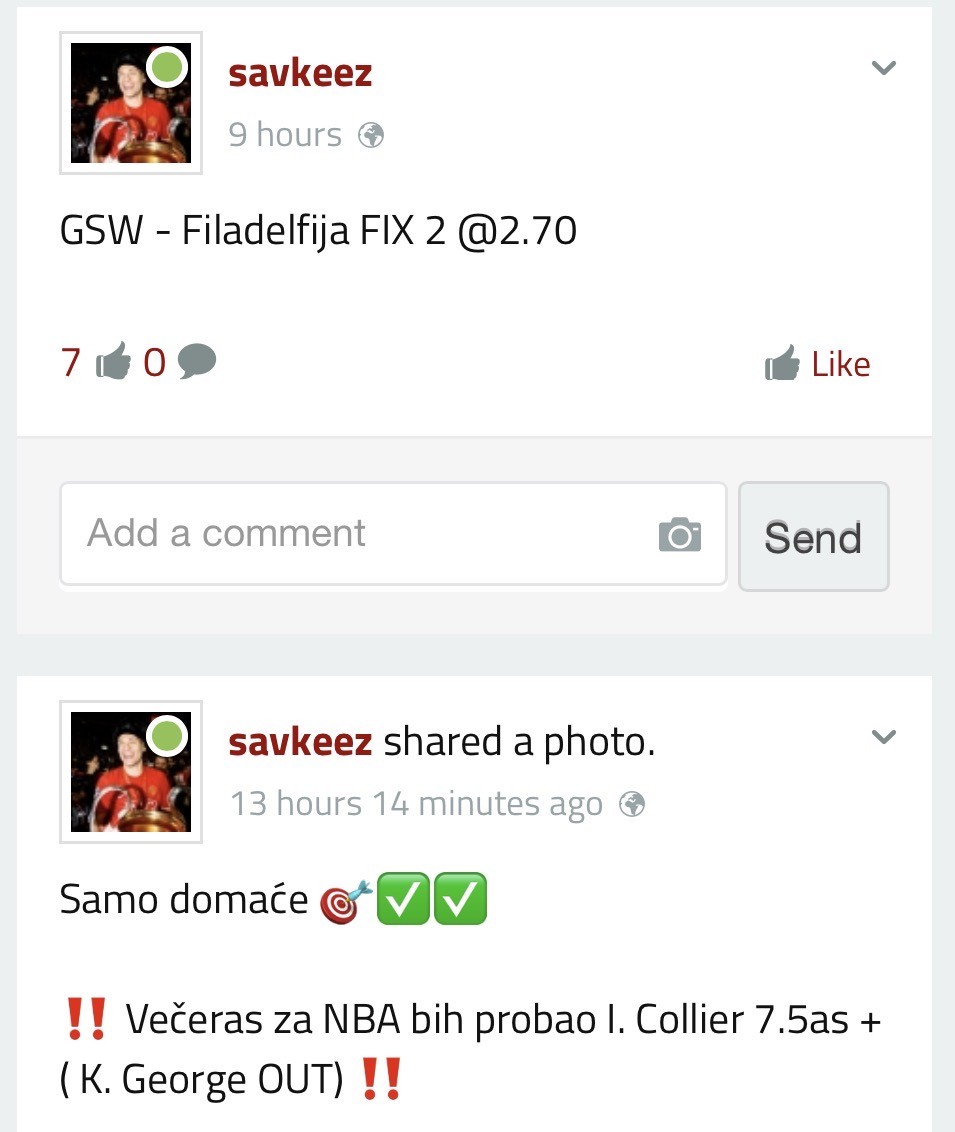Click the 13 hours 14 minutes ago timestamp
955x1132 pixels.
click(x=417, y=804)
